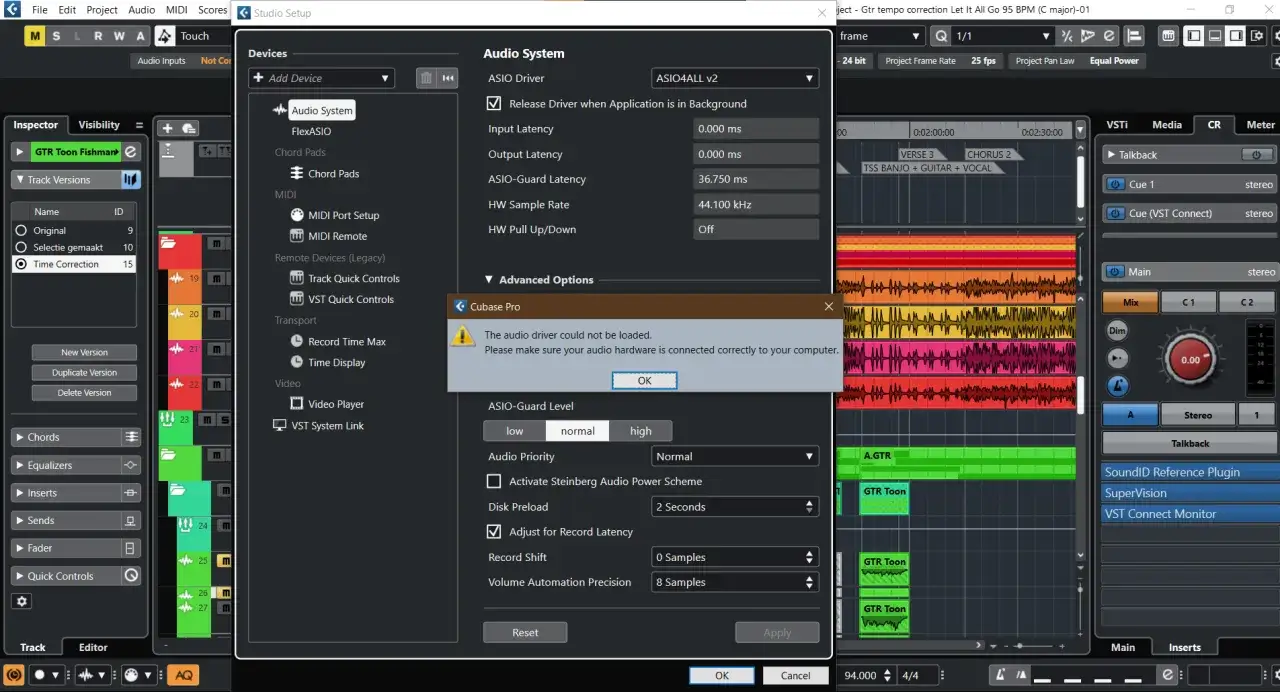Expand the Chords inspector section
The image size is (1280, 692).
coord(20,437)
